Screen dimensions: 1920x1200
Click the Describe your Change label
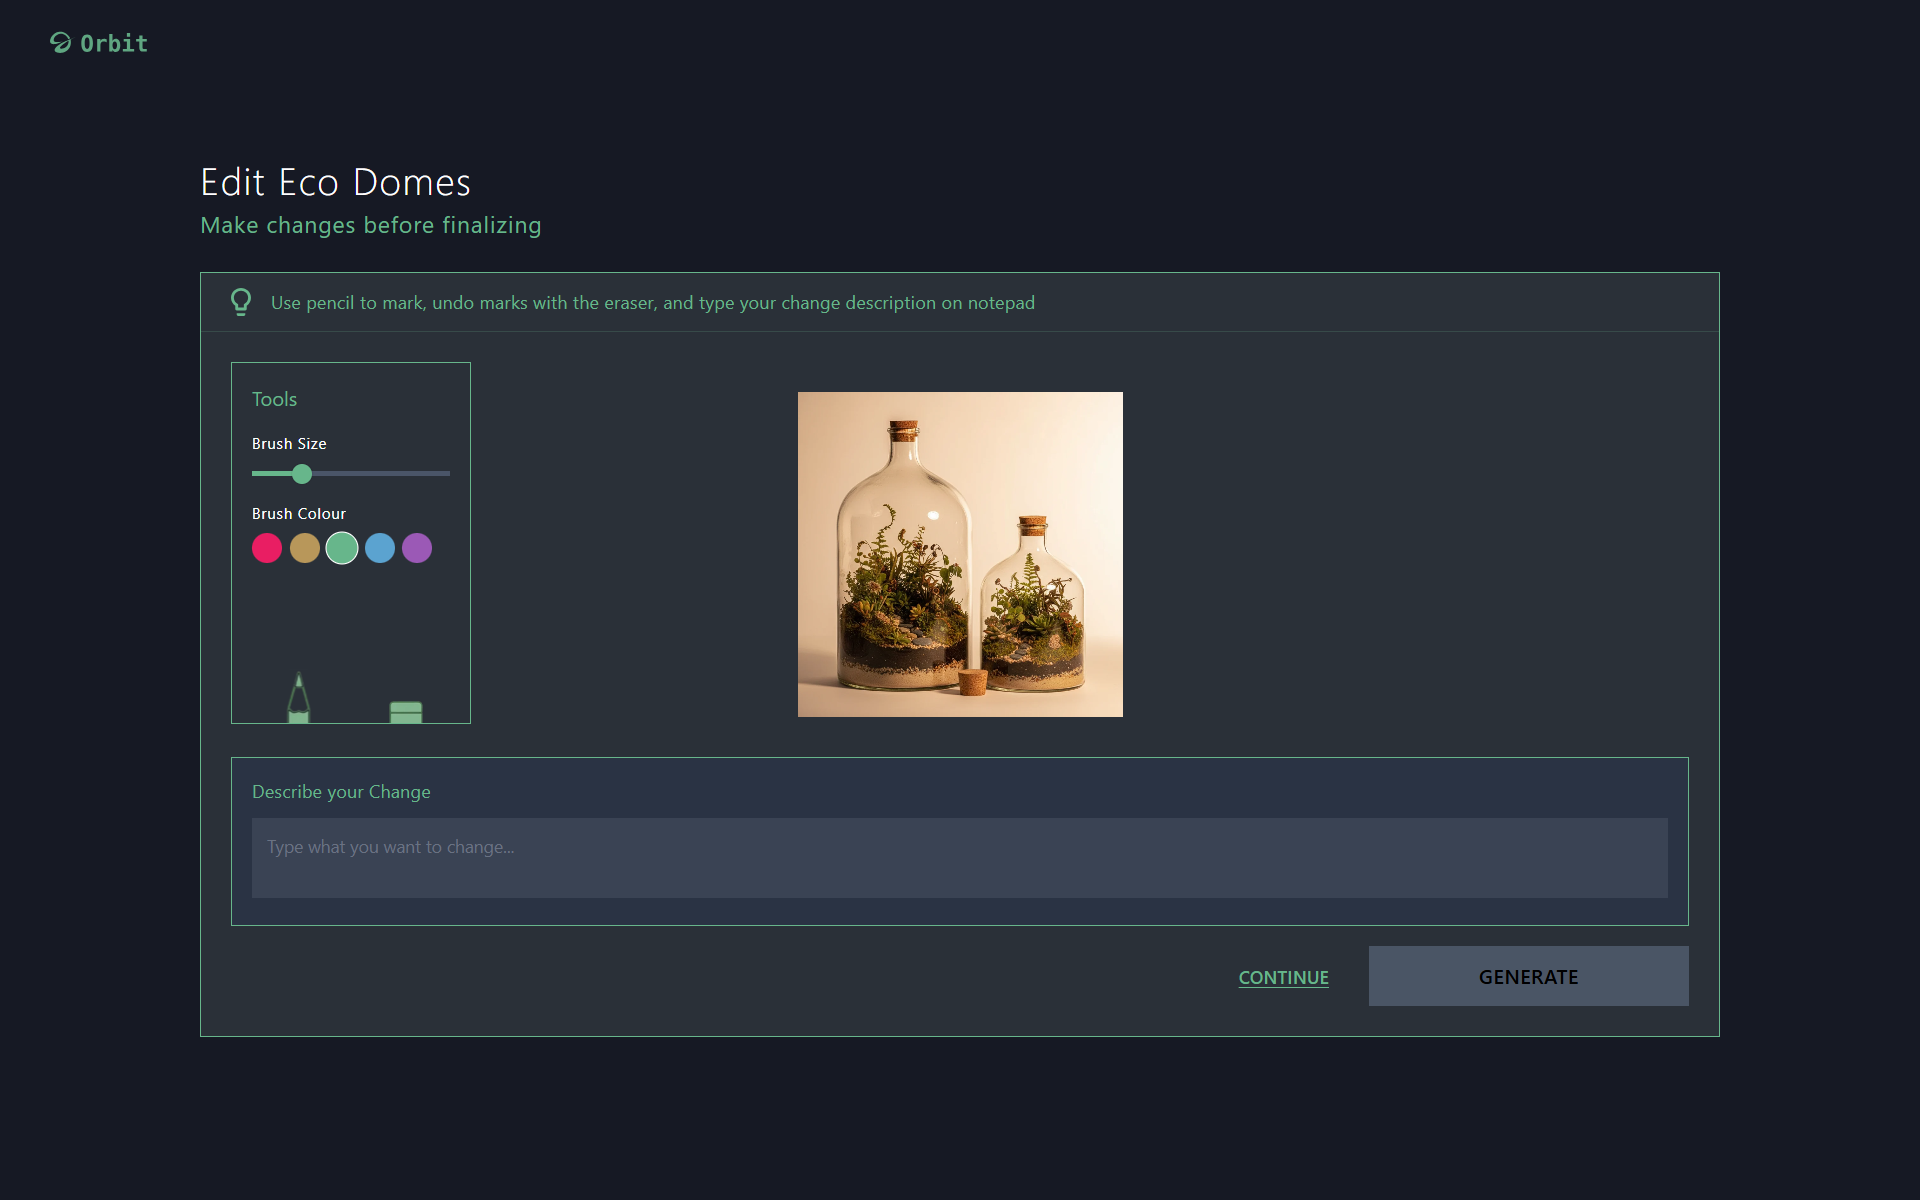coord(341,792)
